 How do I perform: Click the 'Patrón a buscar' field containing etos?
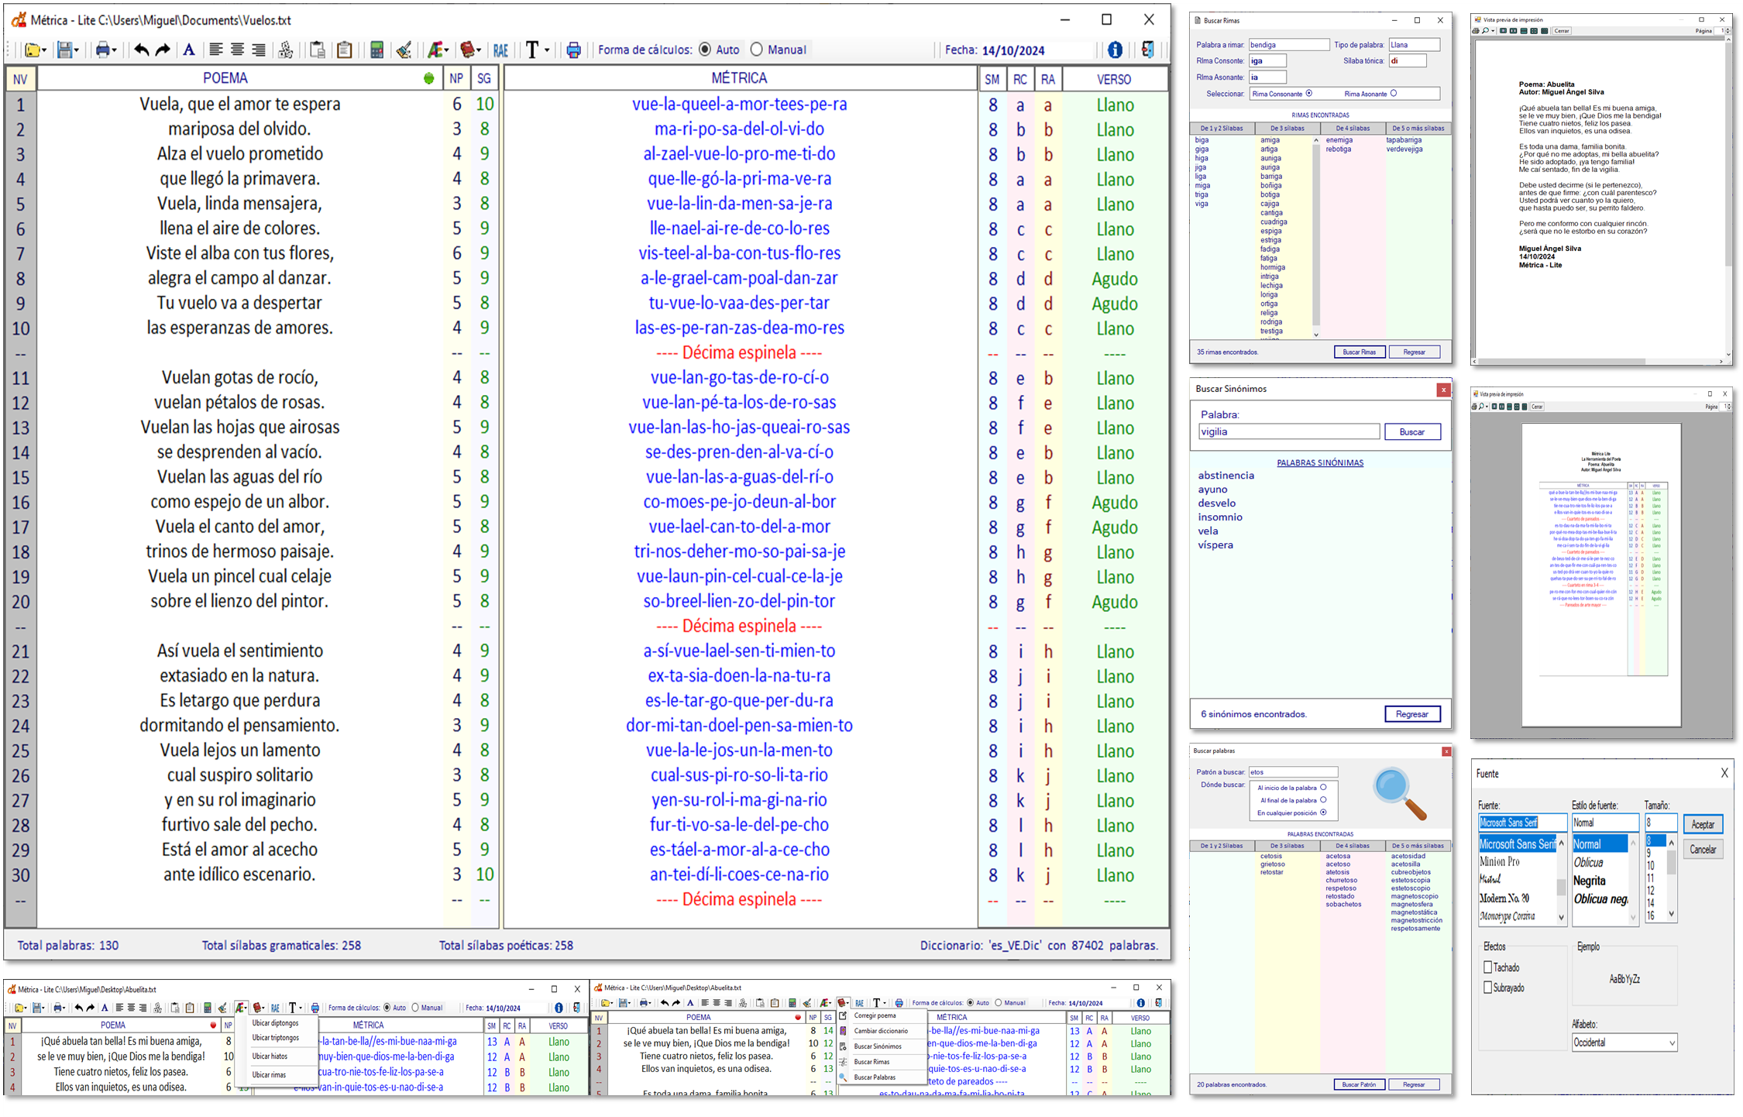pyautogui.click(x=1293, y=772)
